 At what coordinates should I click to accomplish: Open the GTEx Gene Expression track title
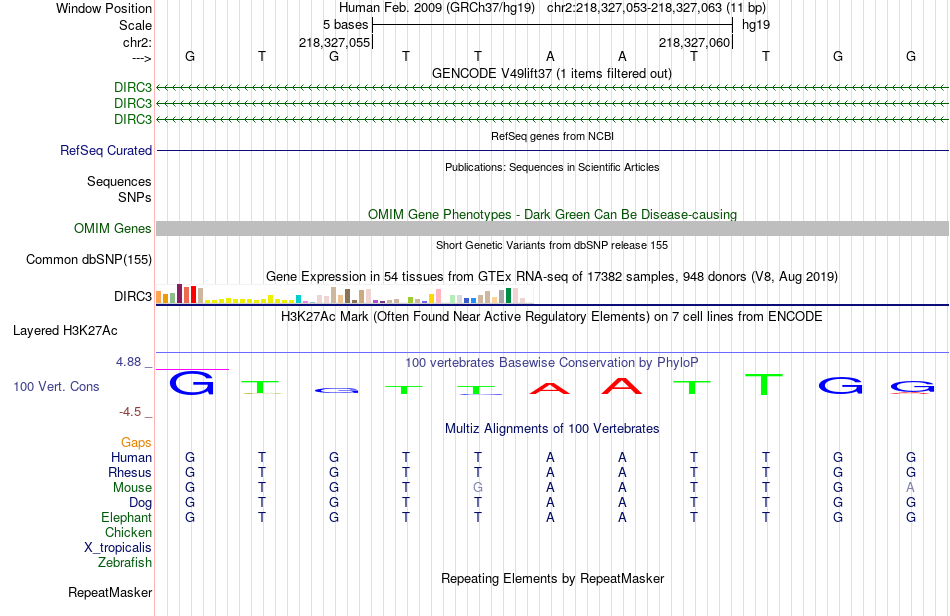(x=552, y=277)
